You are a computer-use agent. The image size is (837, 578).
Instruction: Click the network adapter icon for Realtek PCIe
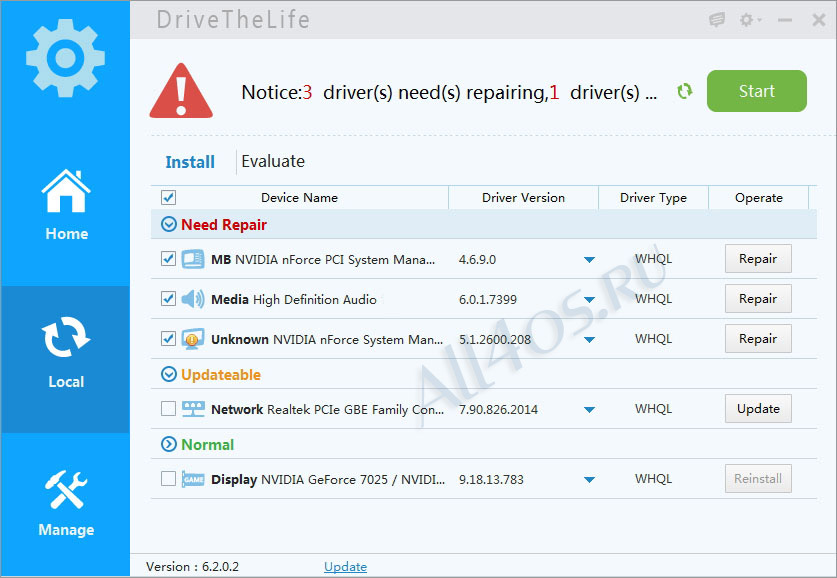click(193, 409)
